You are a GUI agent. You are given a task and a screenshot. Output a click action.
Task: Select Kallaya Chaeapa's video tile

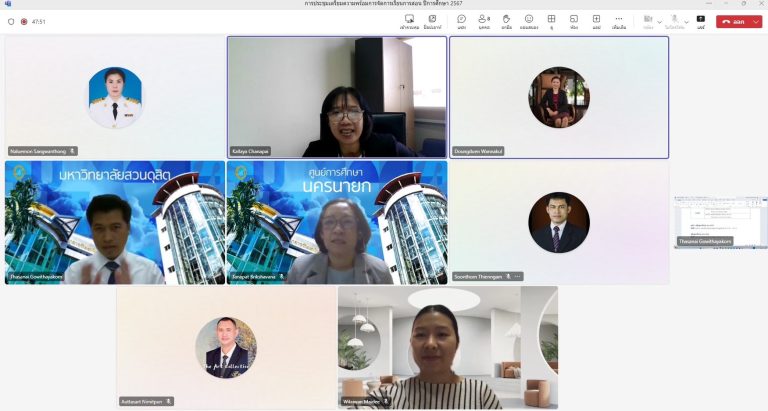click(x=336, y=97)
